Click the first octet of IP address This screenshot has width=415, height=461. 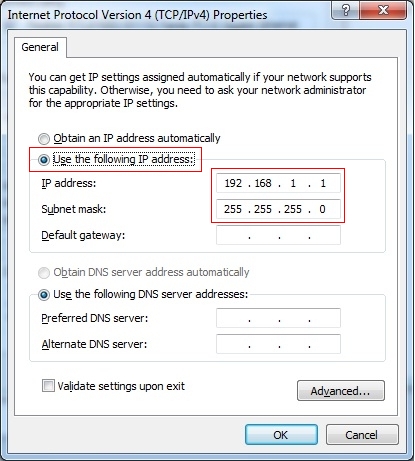point(233,183)
